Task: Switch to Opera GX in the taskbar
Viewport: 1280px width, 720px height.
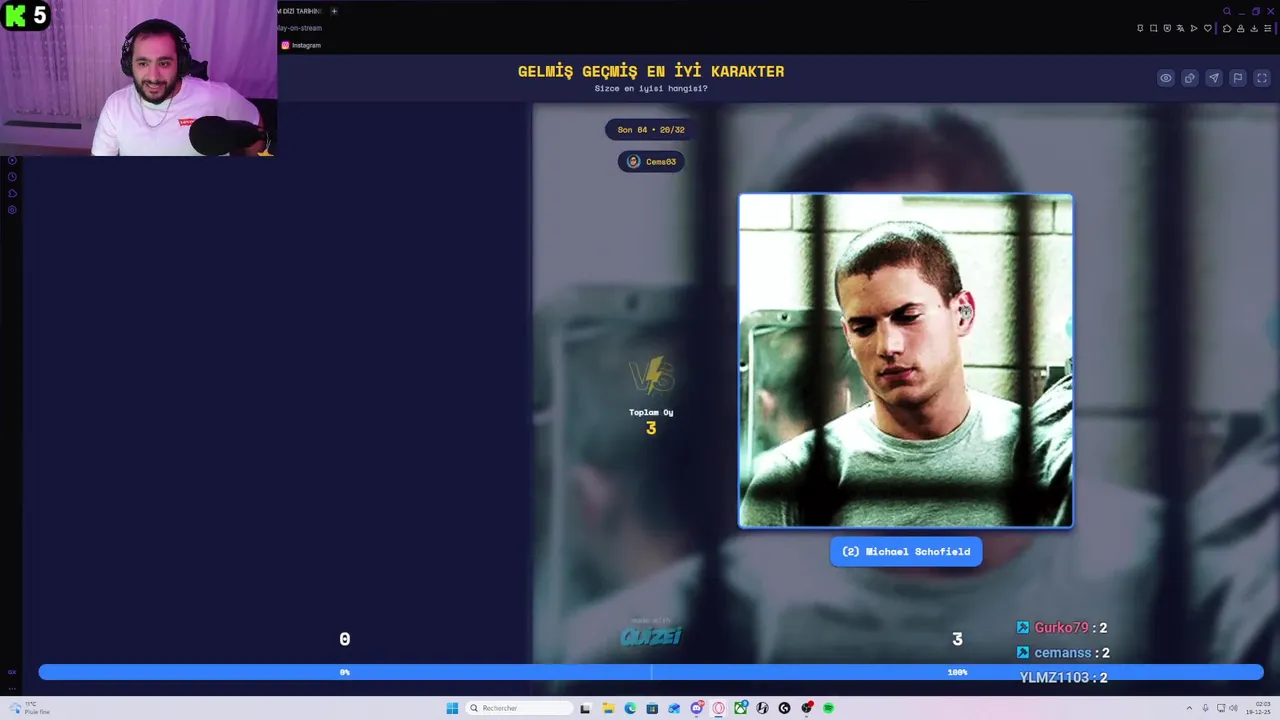Action: [718, 708]
